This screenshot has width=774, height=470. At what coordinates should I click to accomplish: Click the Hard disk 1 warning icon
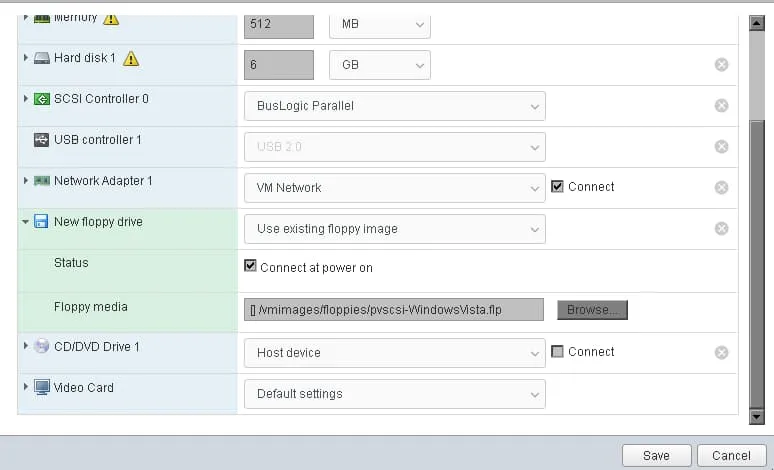[x=131, y=59]
